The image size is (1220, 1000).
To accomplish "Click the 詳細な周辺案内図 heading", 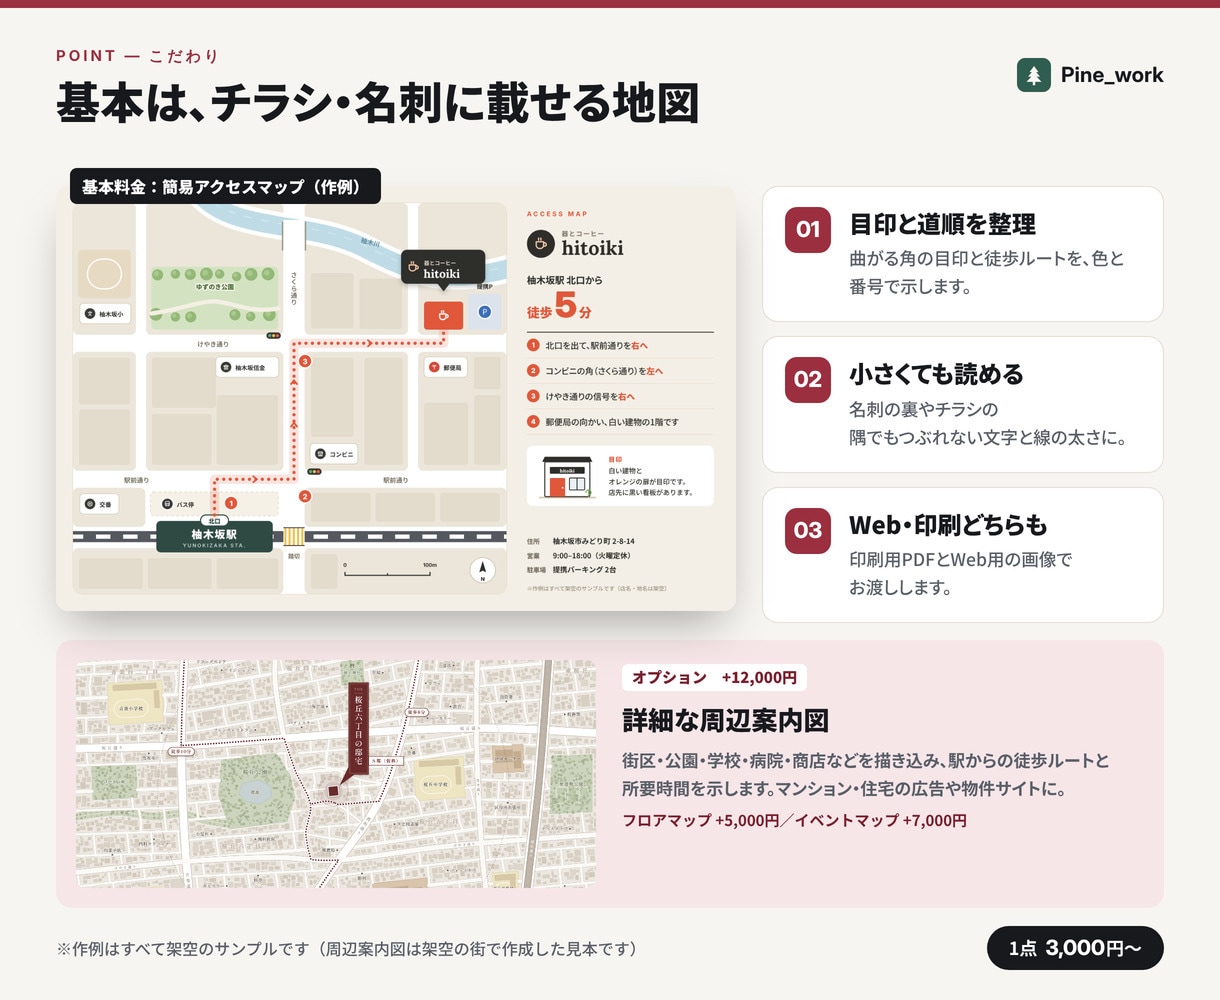I will pos(725,721).
